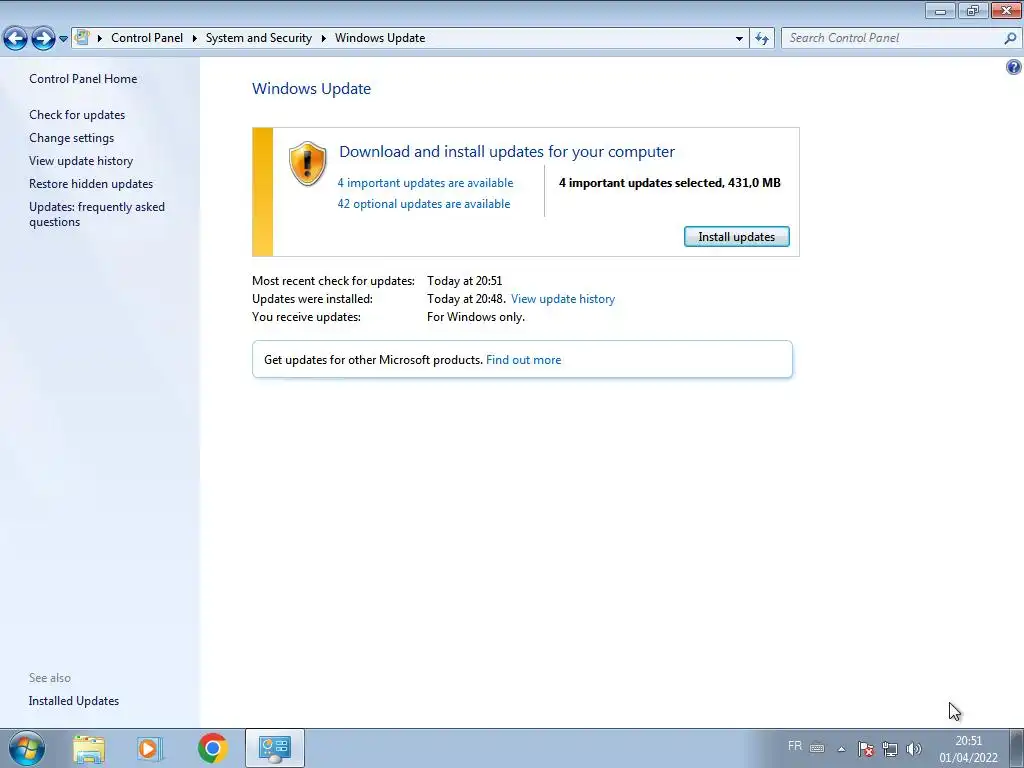
Task: Refresh the page with the refresh icon
Action: [x=762, y=38]
